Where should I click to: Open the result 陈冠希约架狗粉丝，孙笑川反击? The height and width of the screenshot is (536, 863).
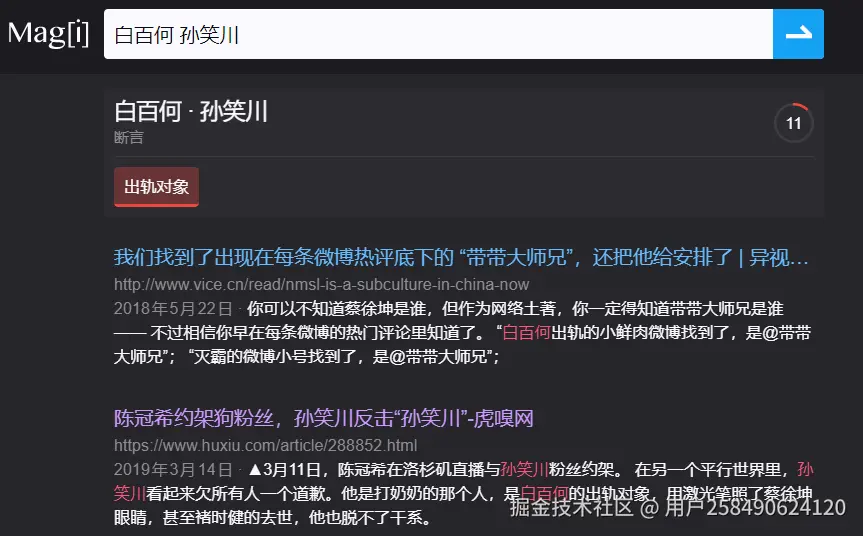click(x=324, y=418)
